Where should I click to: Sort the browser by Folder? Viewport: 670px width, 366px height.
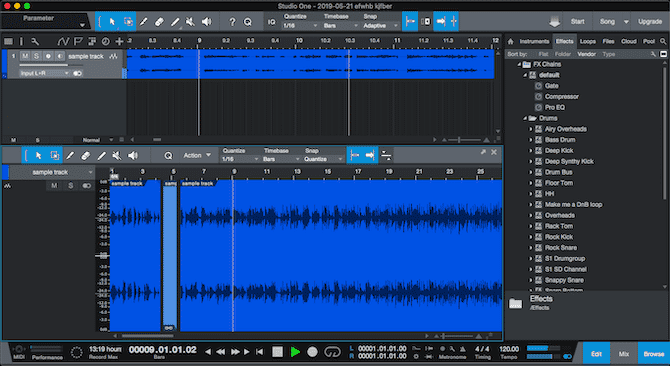[562, 54]
